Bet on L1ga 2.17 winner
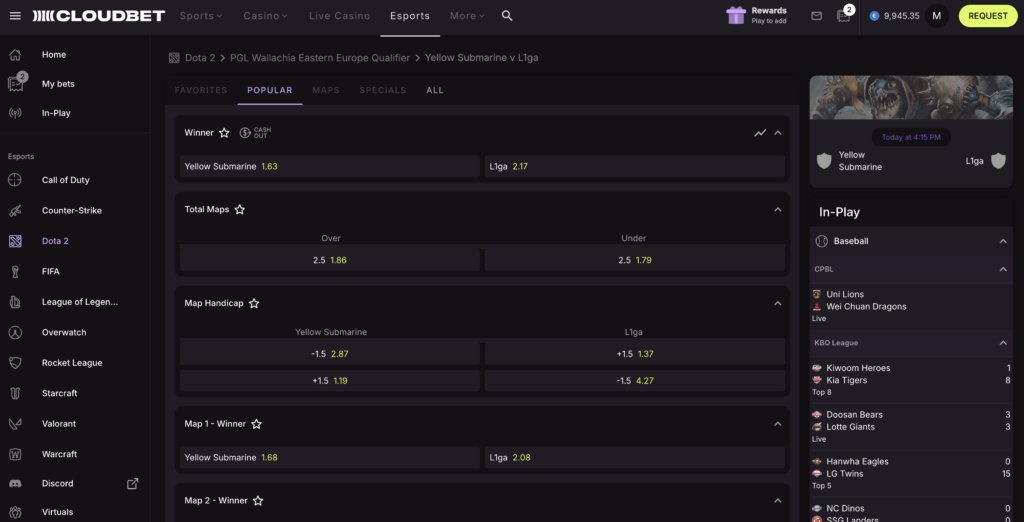1024x522 pixels. point(635,166)
